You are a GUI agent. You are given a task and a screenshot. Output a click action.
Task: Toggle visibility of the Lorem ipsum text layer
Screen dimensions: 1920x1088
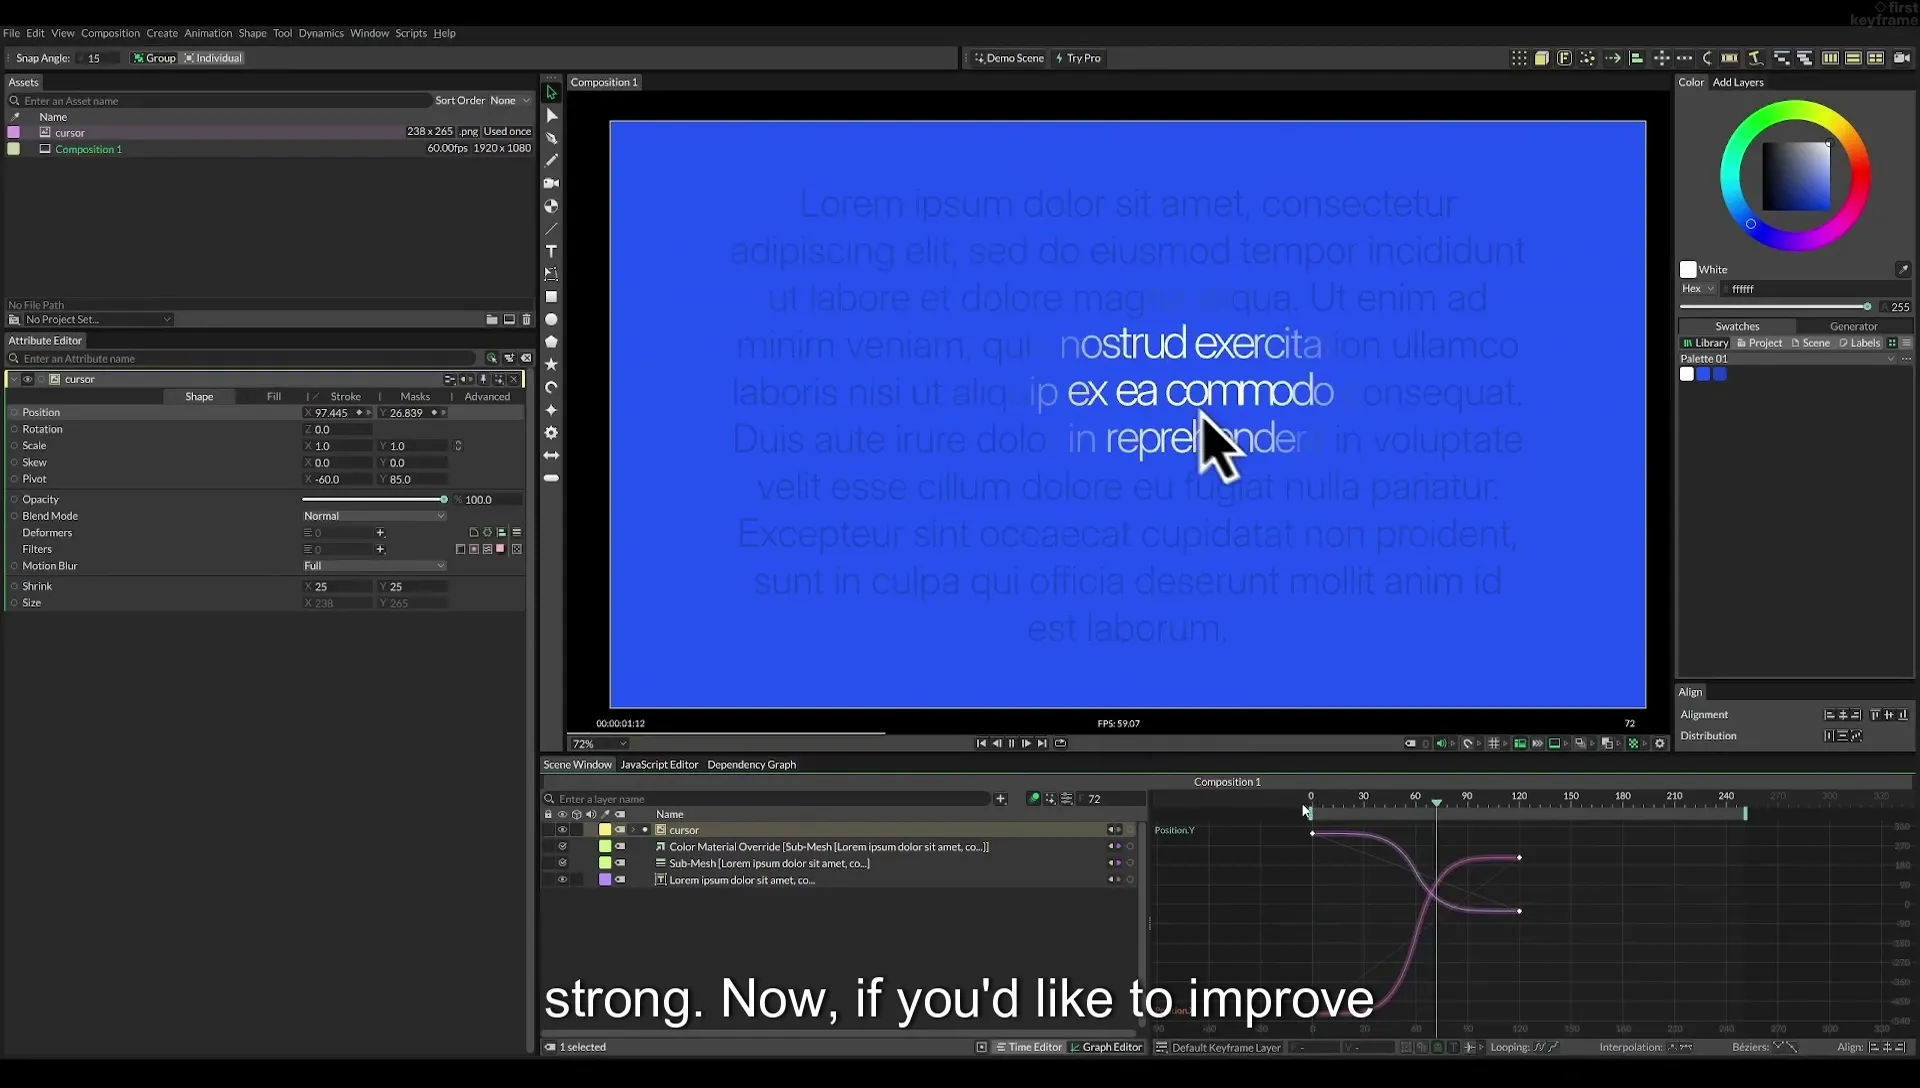click(562, 880)
